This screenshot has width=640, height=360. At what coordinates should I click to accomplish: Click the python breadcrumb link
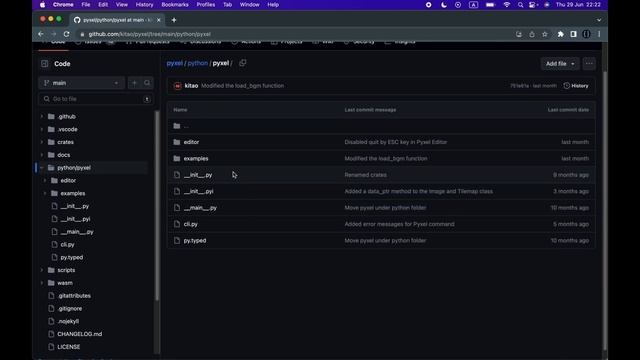coord(198,63)
